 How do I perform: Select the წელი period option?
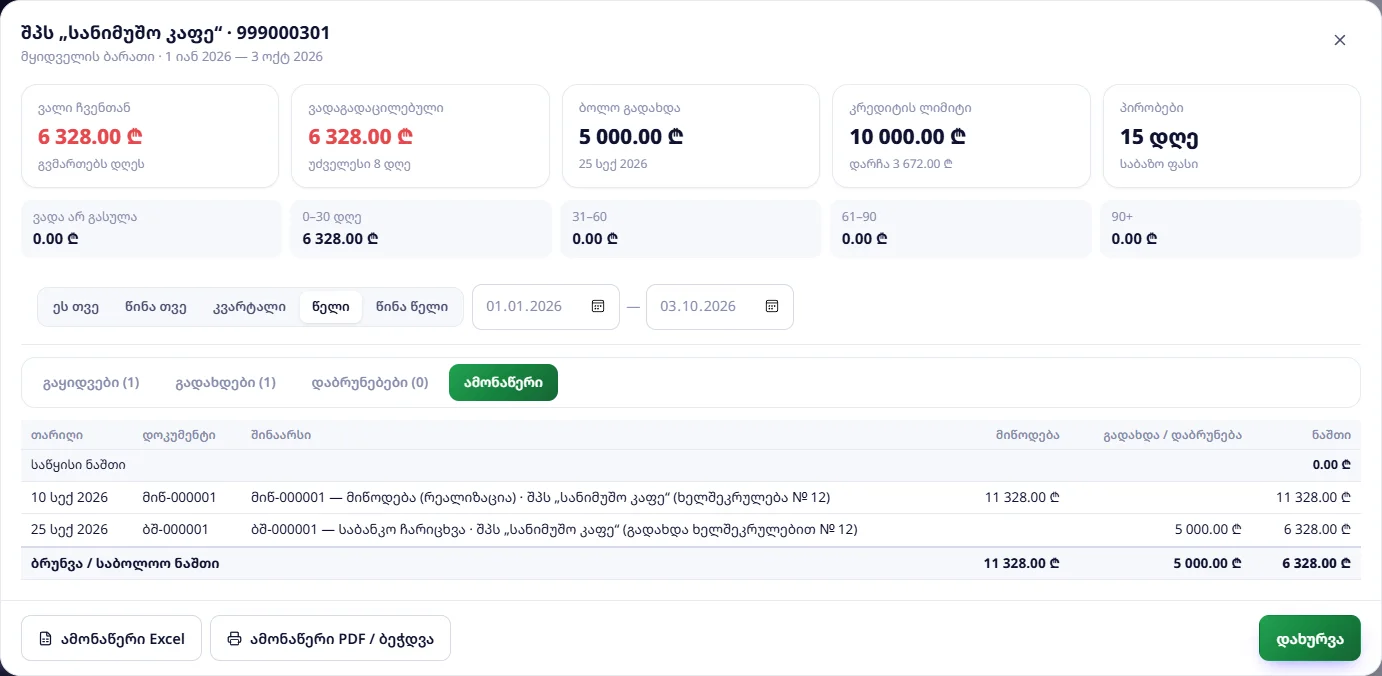point(331,307)
